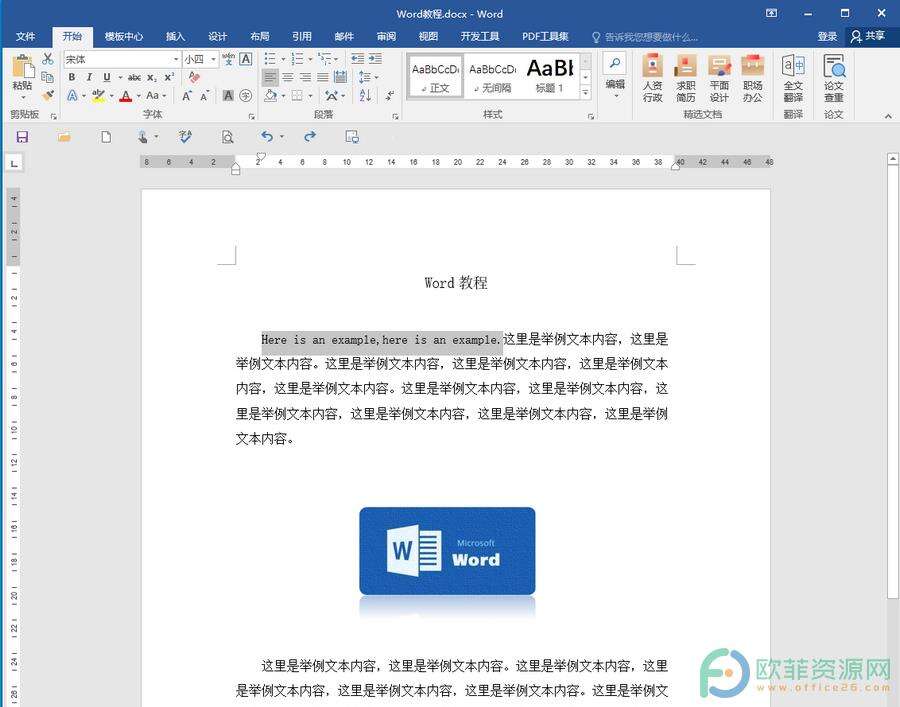900x707 pixels.
Task: Open the 文件 File menu
Action: point(25,37)
